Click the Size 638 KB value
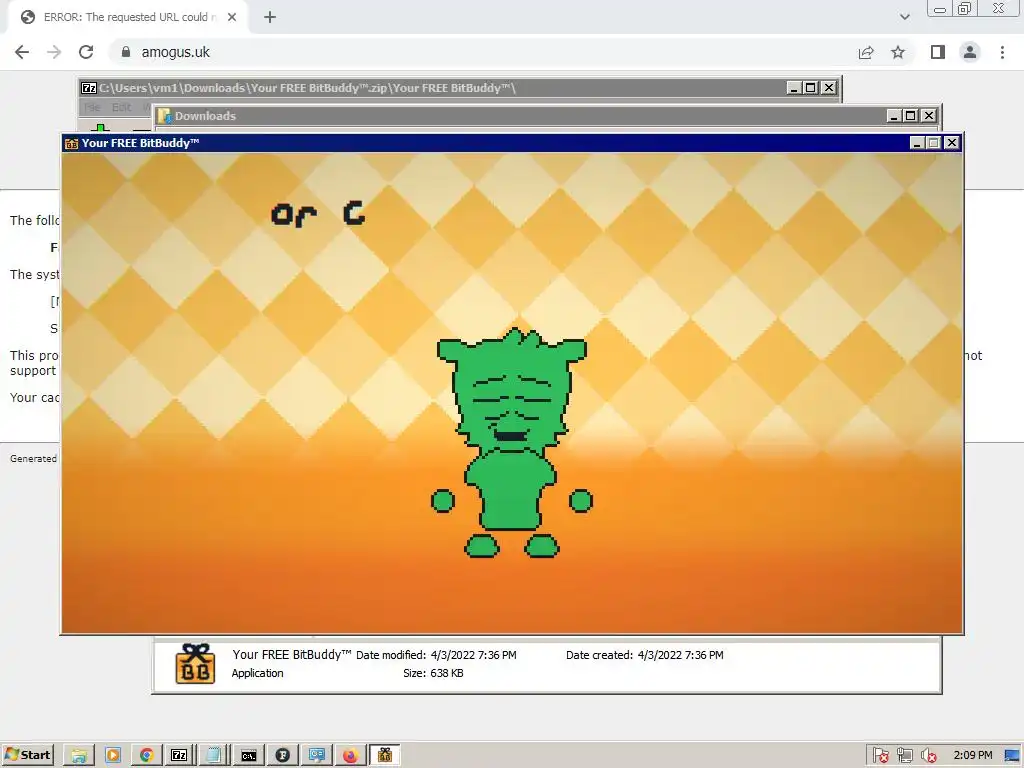Image resolution: width=1024 pixels, height=768 pixels. click(447, 673)
